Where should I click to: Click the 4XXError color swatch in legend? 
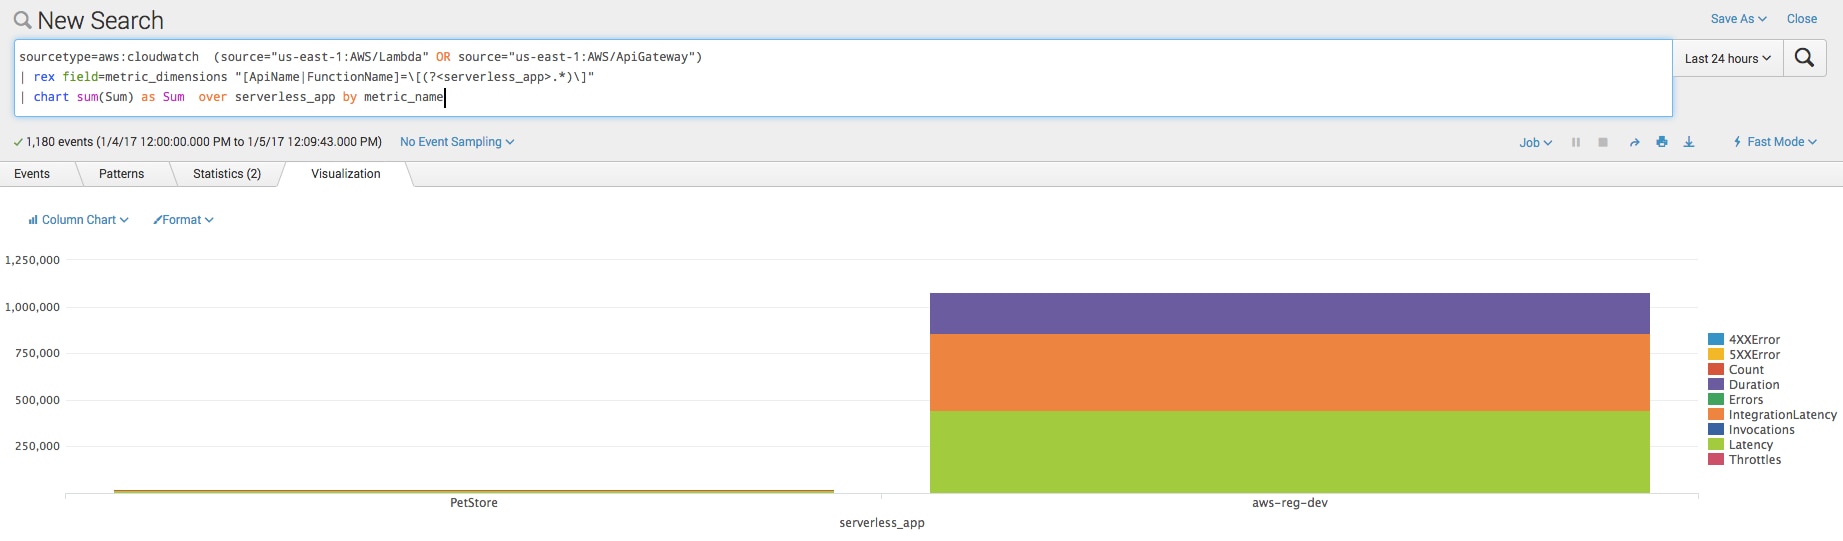[1716, 340]
